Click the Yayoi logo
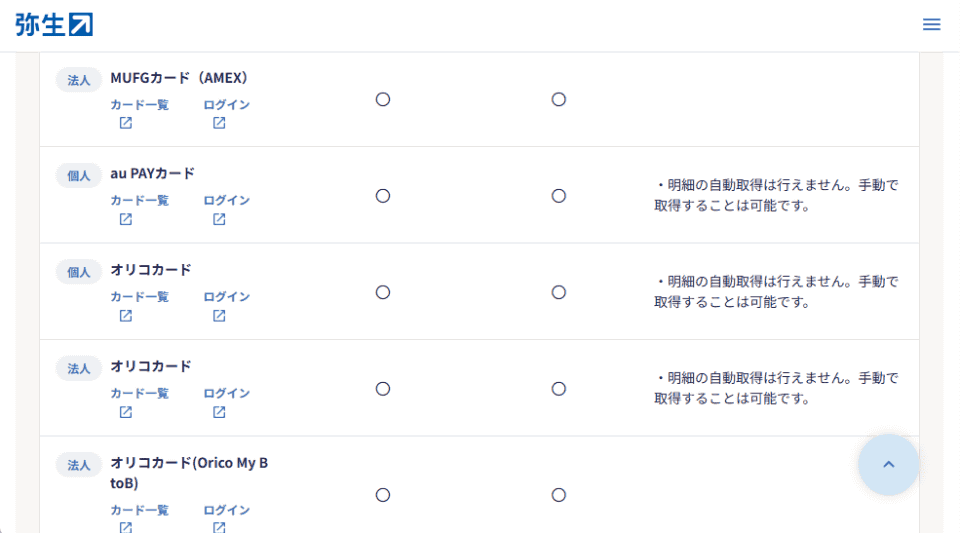Viewport: 960px width, 533px height. [x=54, y=25]
